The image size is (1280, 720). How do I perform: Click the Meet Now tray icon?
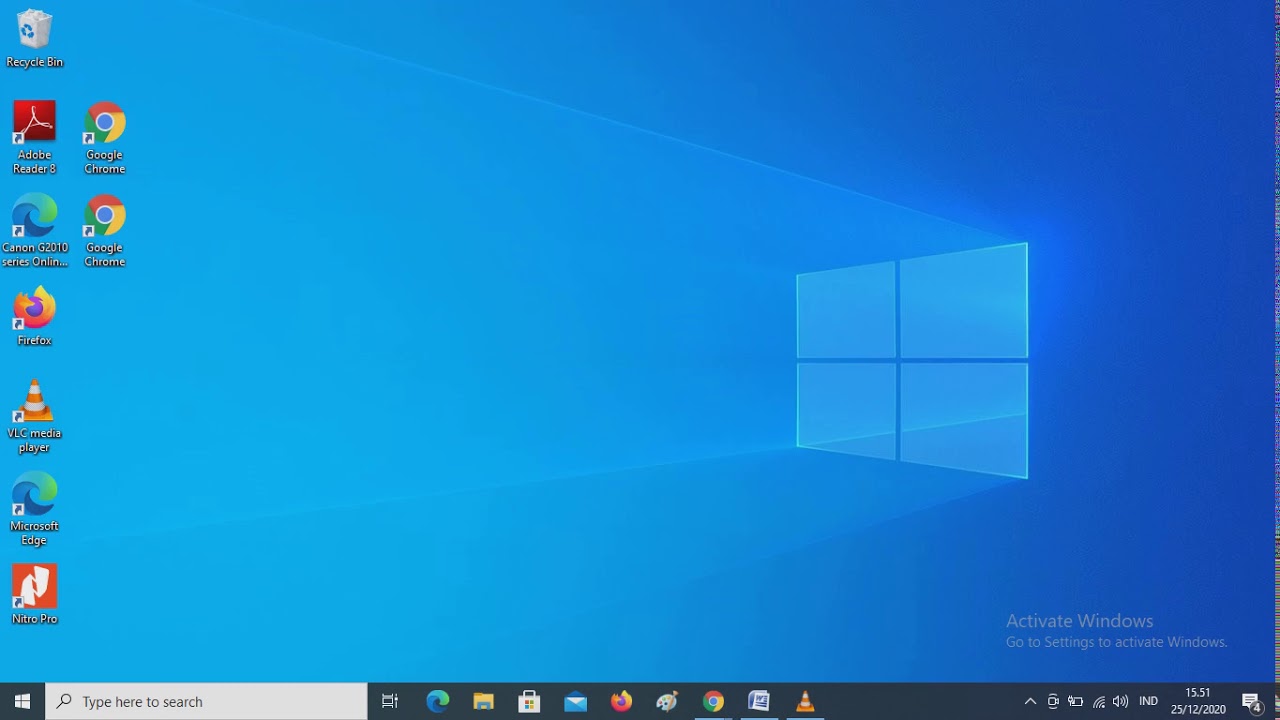coord(1053,701)
